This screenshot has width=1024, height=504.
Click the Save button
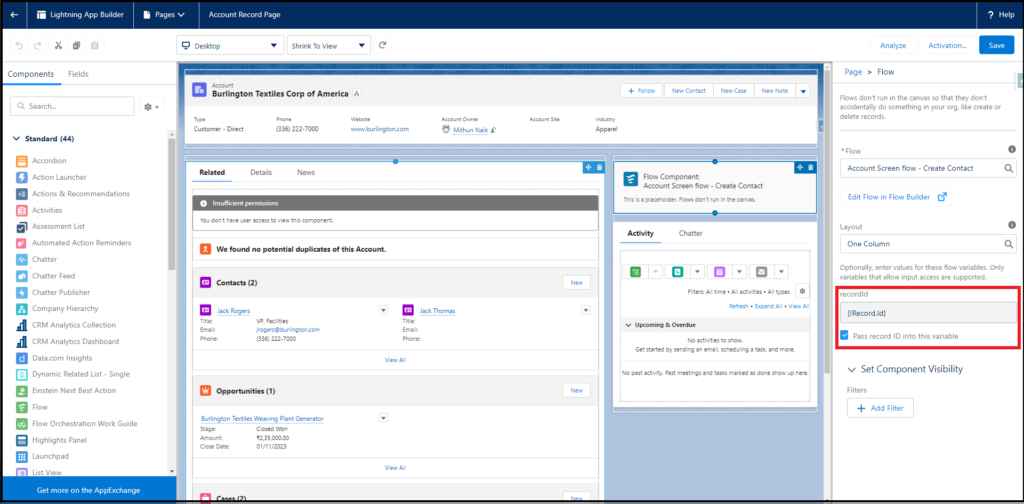click(997, 46)
